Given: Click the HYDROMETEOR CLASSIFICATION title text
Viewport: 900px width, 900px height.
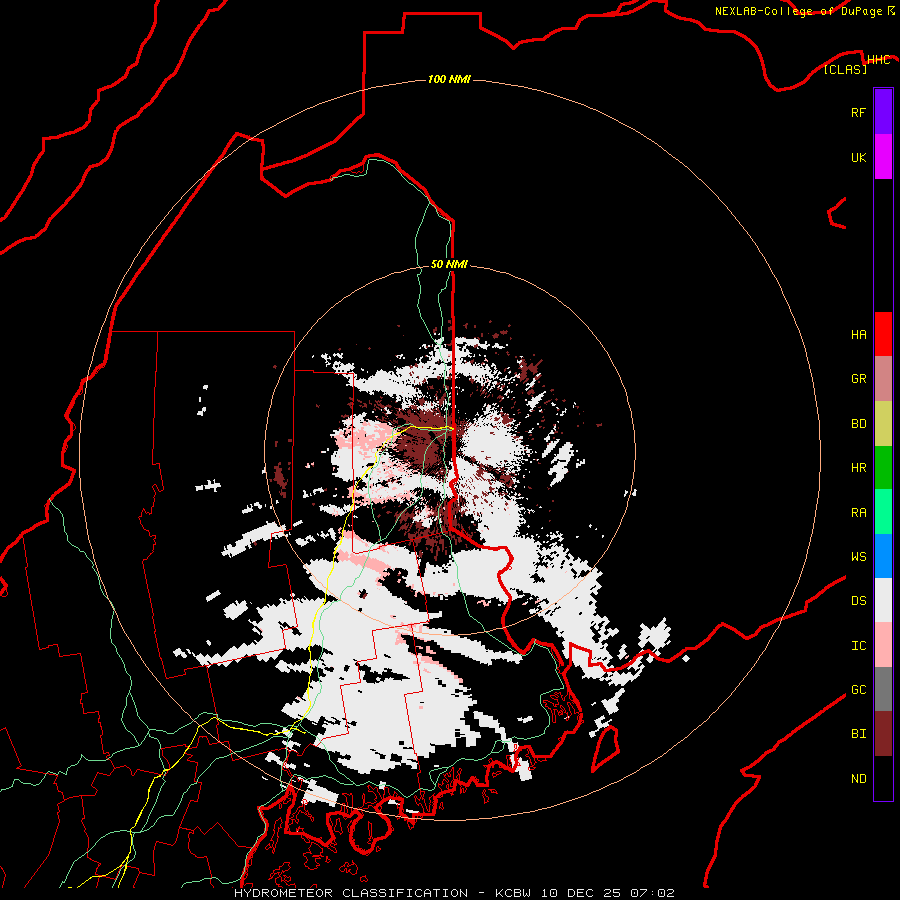Looking at the screenshot, I should click(x=351, y=893).
